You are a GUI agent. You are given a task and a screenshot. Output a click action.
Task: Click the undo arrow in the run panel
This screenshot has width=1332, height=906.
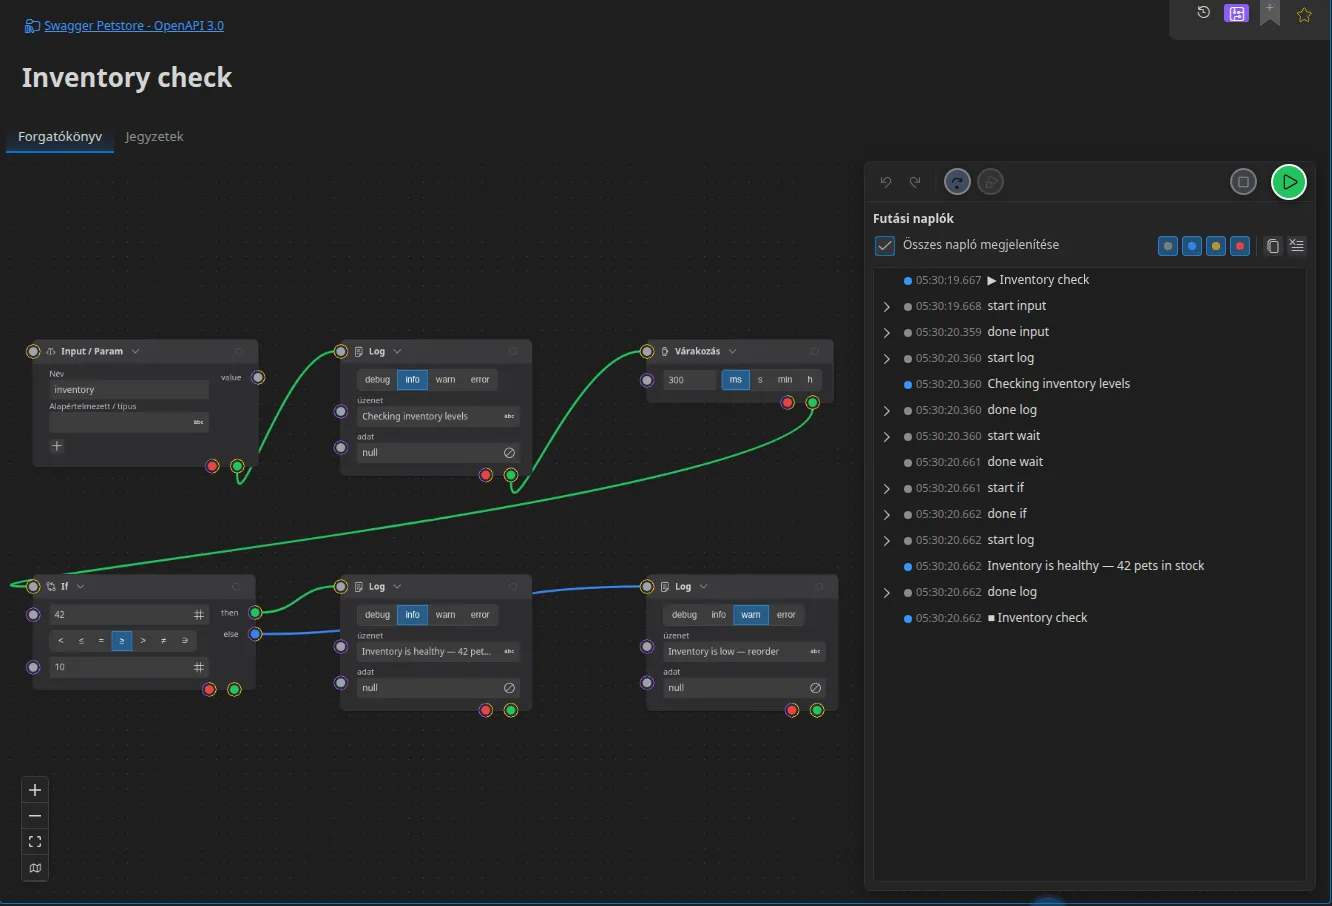pos(886,182)
